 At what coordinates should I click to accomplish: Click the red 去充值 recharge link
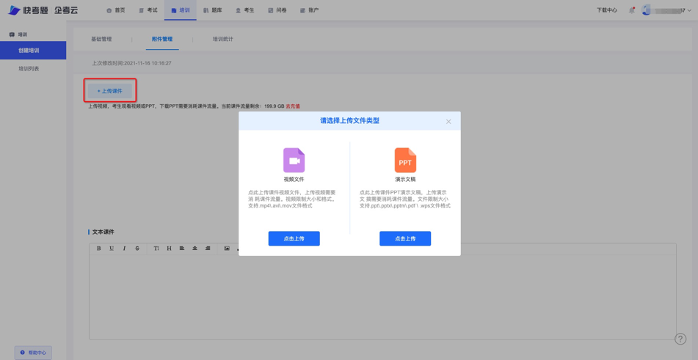point(293,106)
